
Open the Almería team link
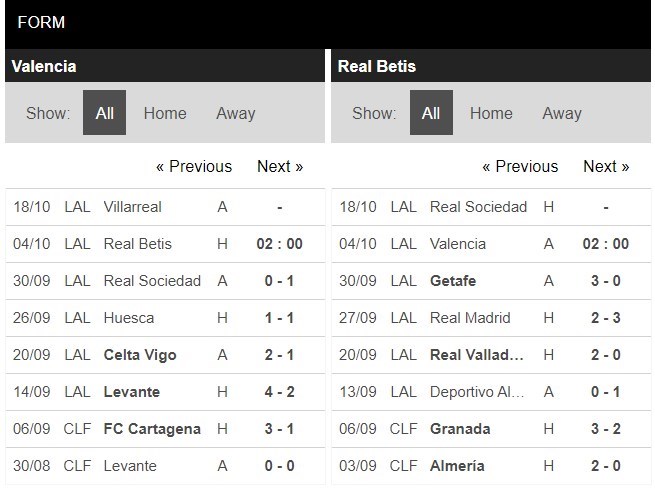[x=457, y=466]
